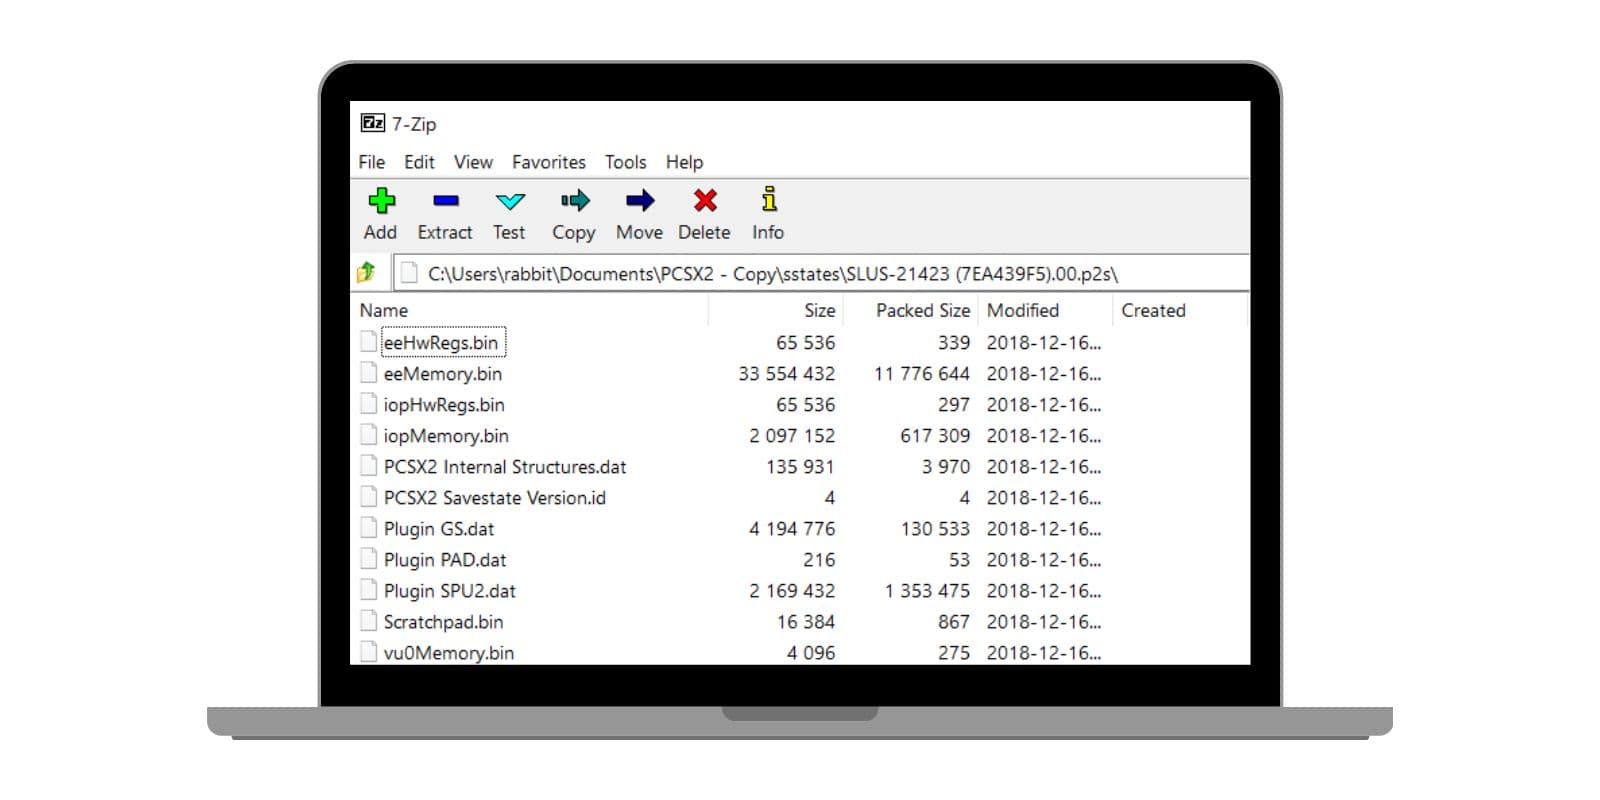
Task: Click file icon beside PCSX2 Internal Structures.dat
Action: pos(369,465)
